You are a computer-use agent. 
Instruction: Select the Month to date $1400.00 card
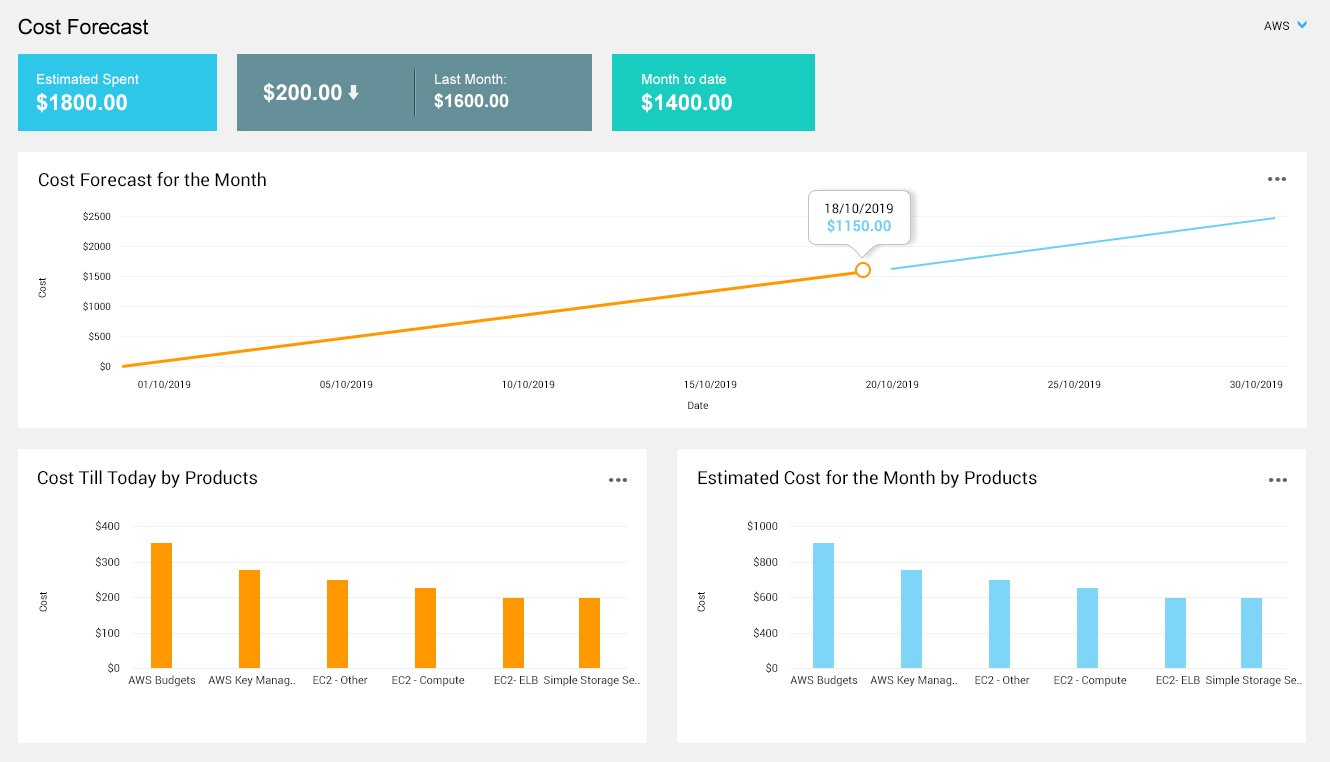click(x=713, y=92)
